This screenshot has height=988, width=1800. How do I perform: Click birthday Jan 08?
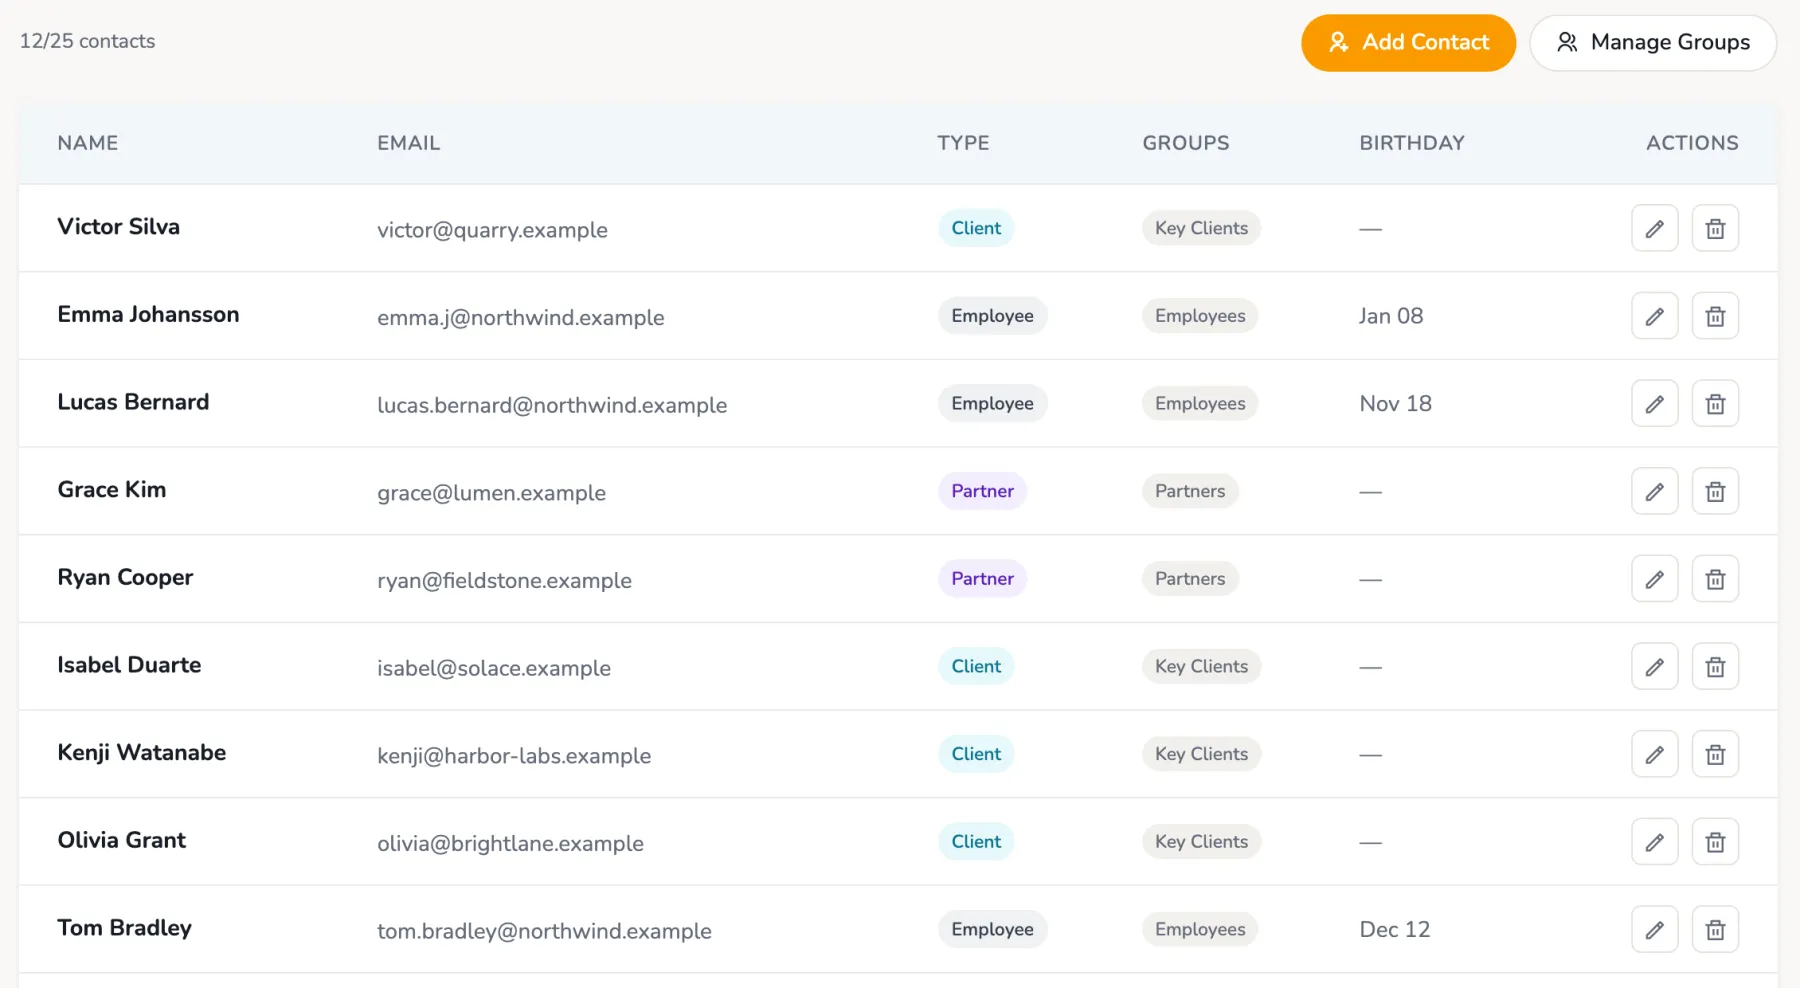point(1390,316)
